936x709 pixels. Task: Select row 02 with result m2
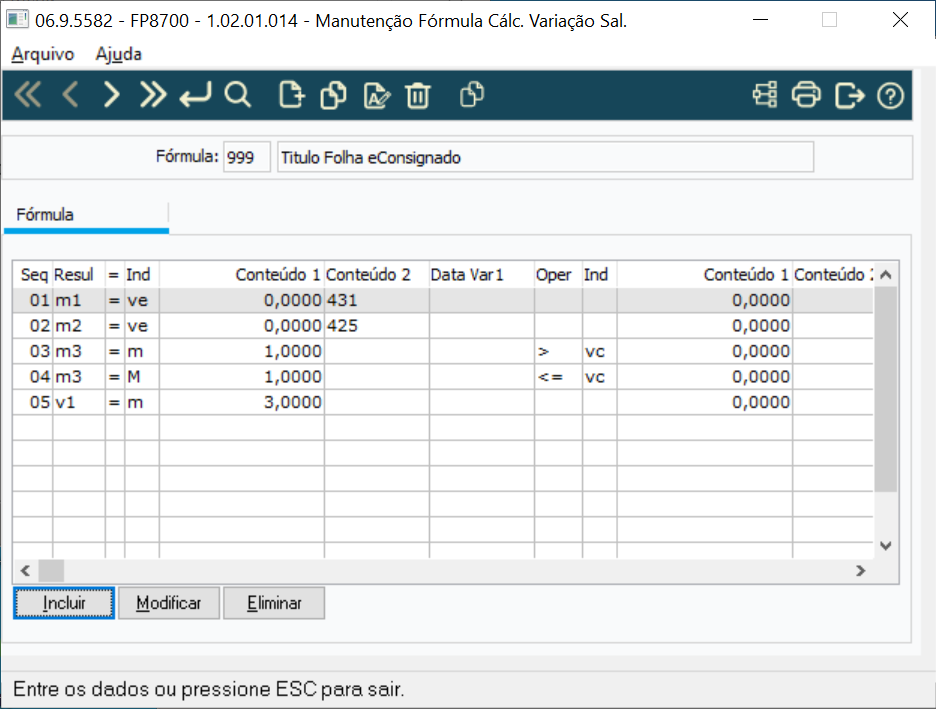443,326
